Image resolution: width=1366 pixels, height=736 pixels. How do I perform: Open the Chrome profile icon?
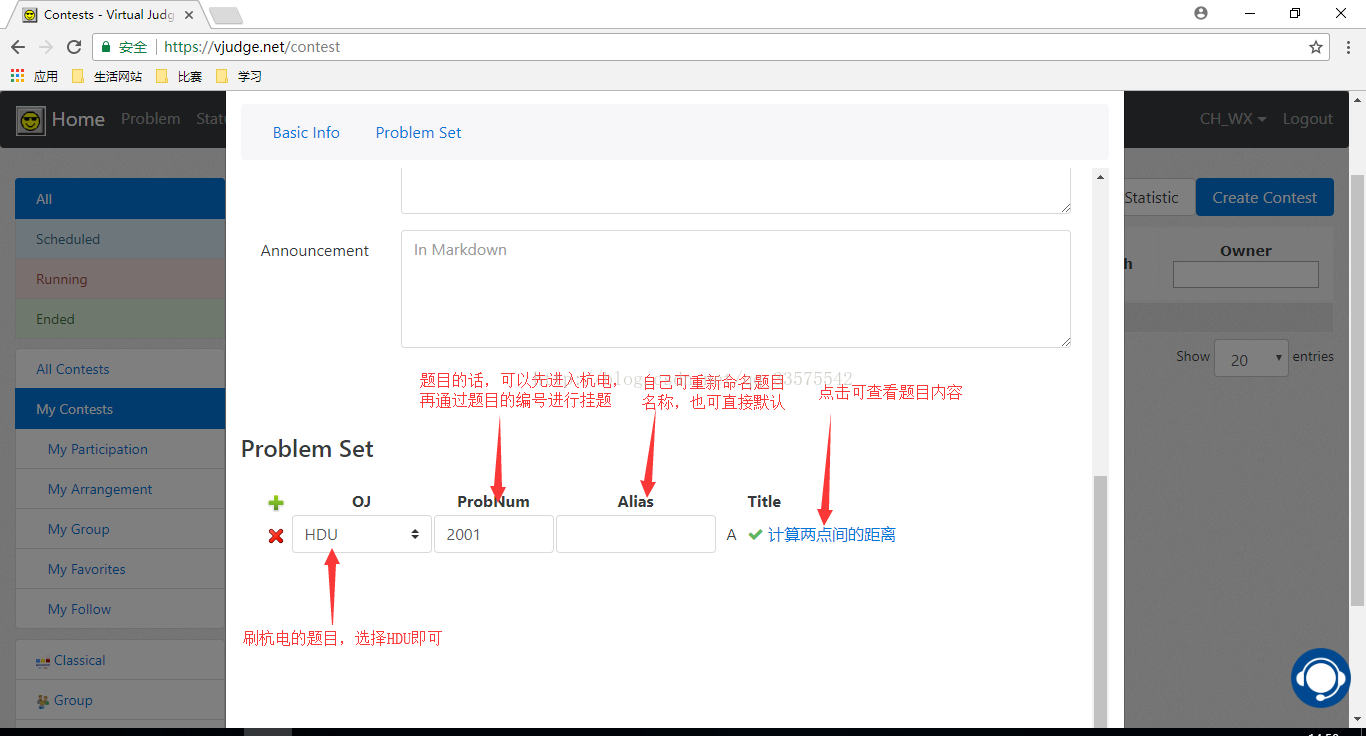pyautogui.click(x=1201, y=13)
